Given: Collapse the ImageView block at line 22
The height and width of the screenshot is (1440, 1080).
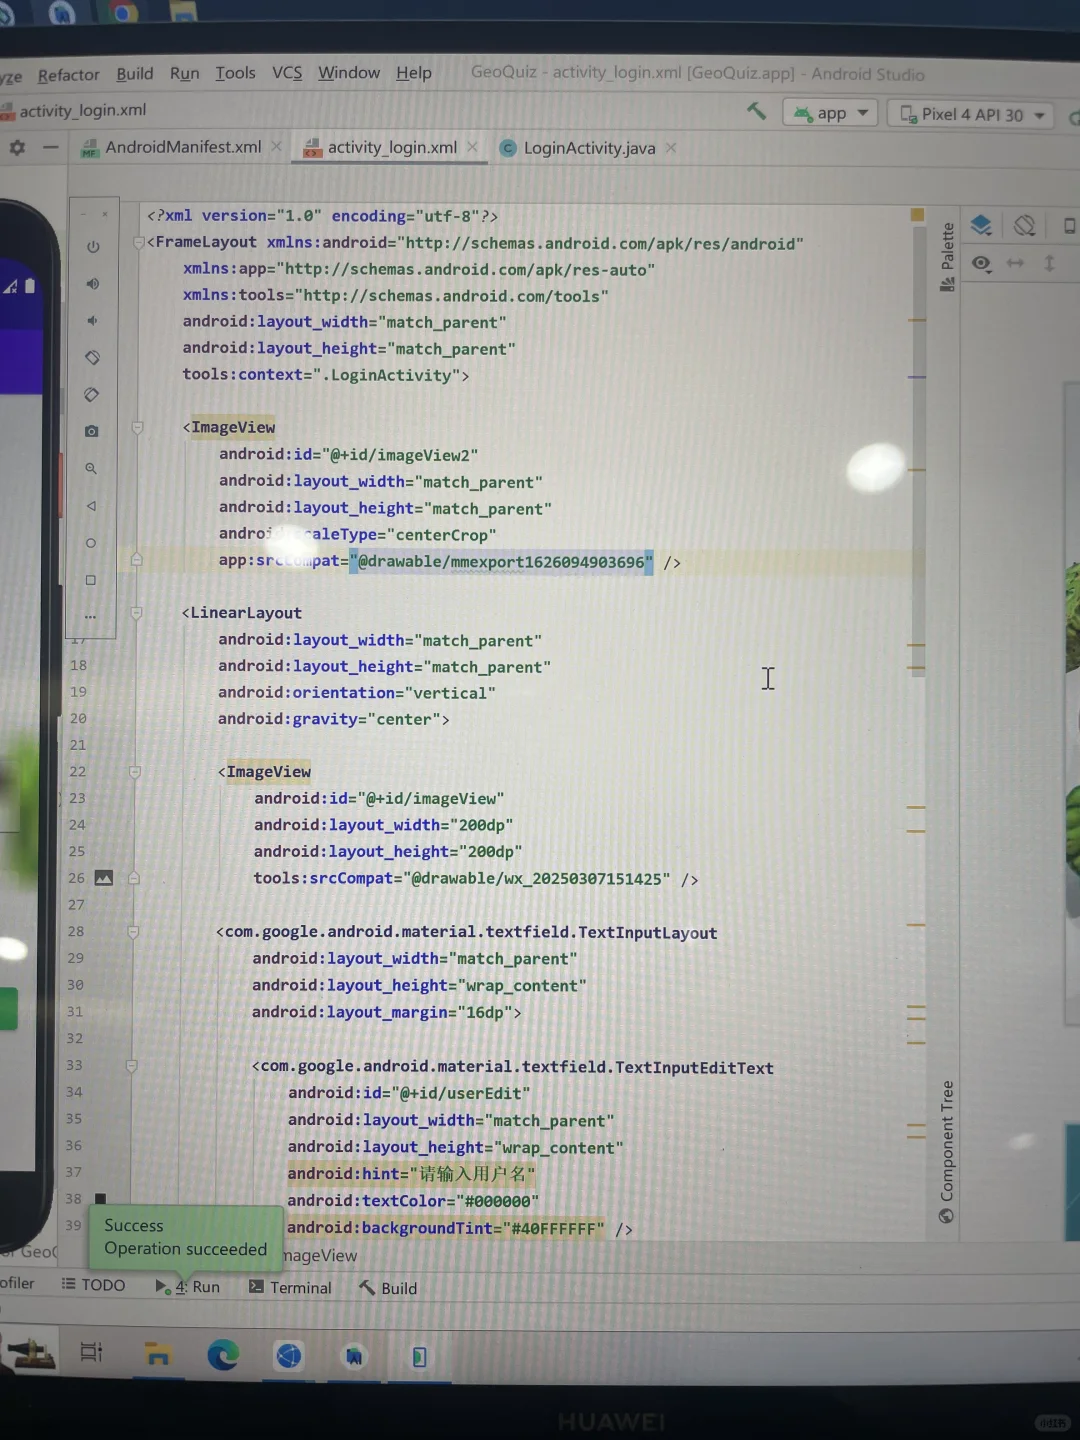Looking at the screenshot, I should click(x=135, y=771).
